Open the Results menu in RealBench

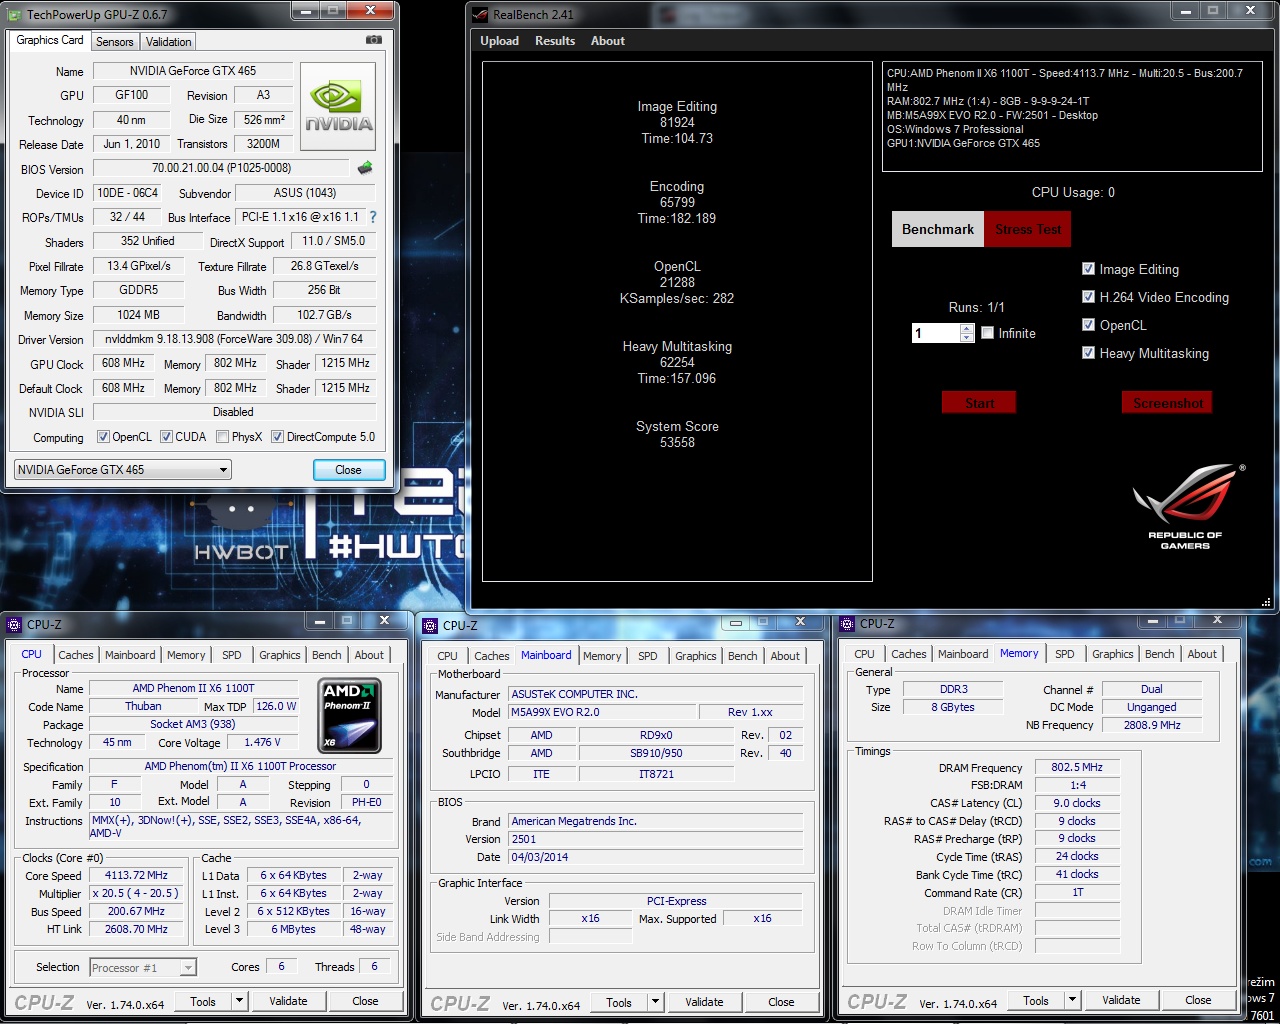555,41
